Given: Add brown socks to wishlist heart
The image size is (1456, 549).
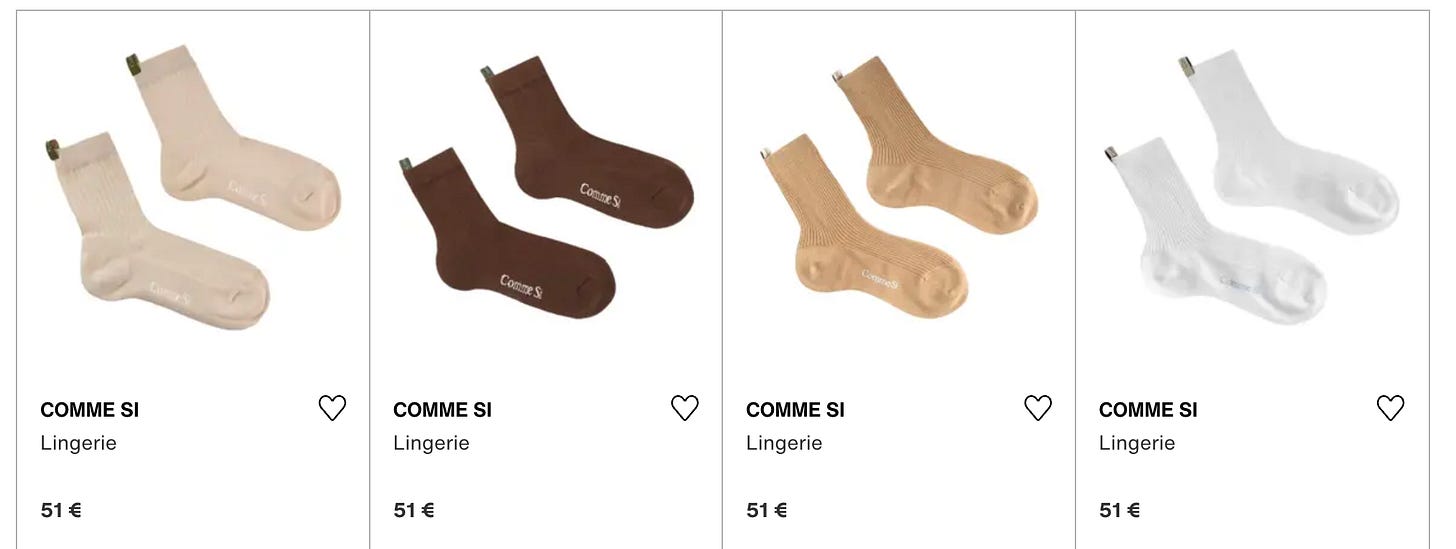Looking at the screenshot, I should (685, 408).
